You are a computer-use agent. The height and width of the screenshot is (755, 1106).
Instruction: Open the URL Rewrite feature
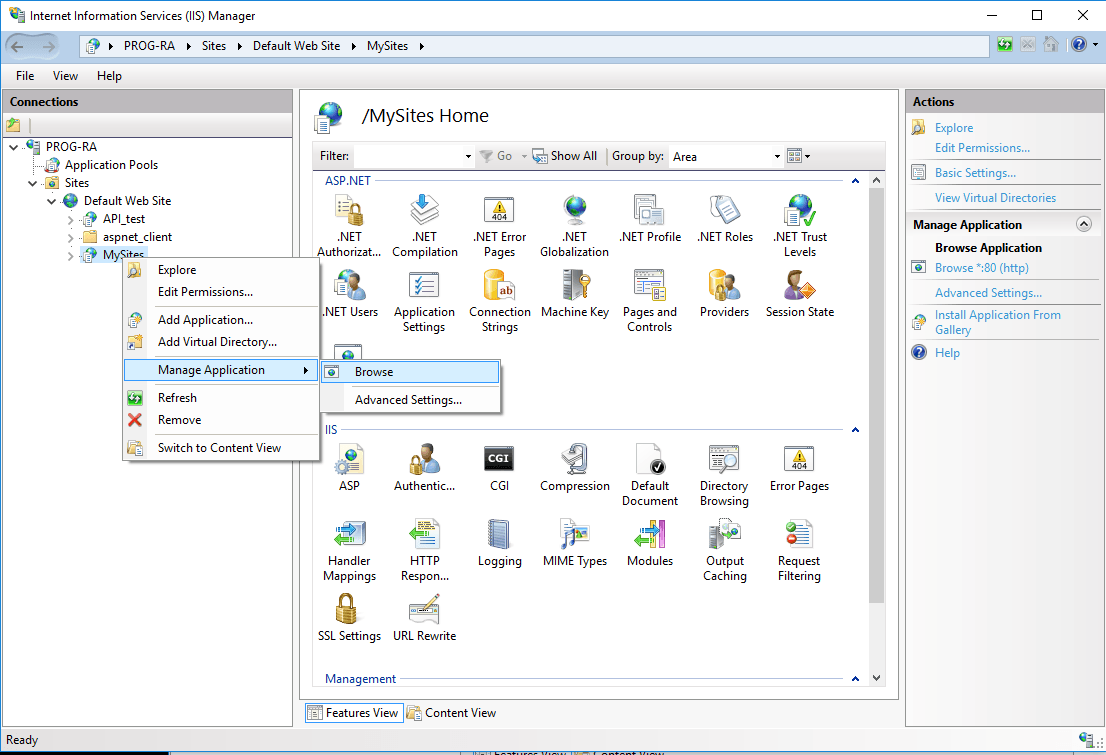coord(425,609)
